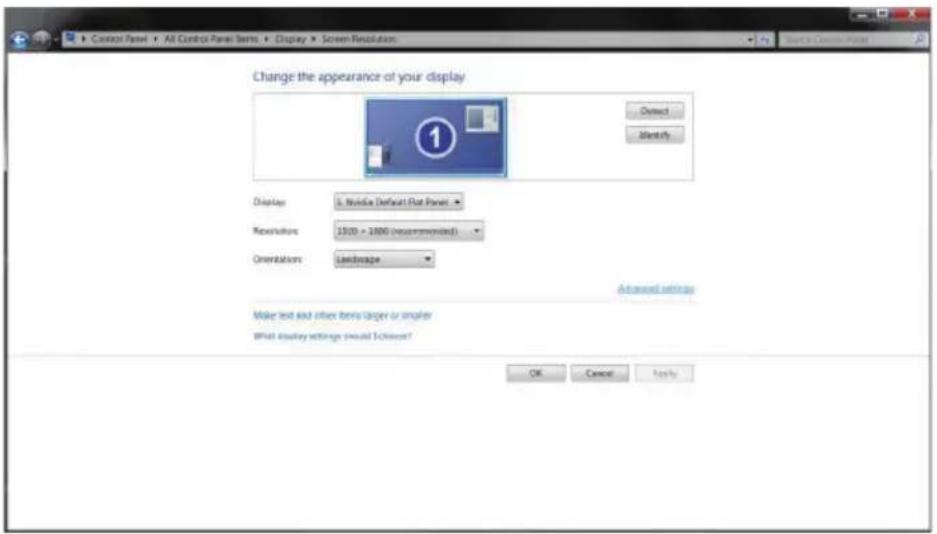The width and height of the screenshot is (937, 534).
Task: Go back with the Back arrow button
Action: [x=19, y=39]
